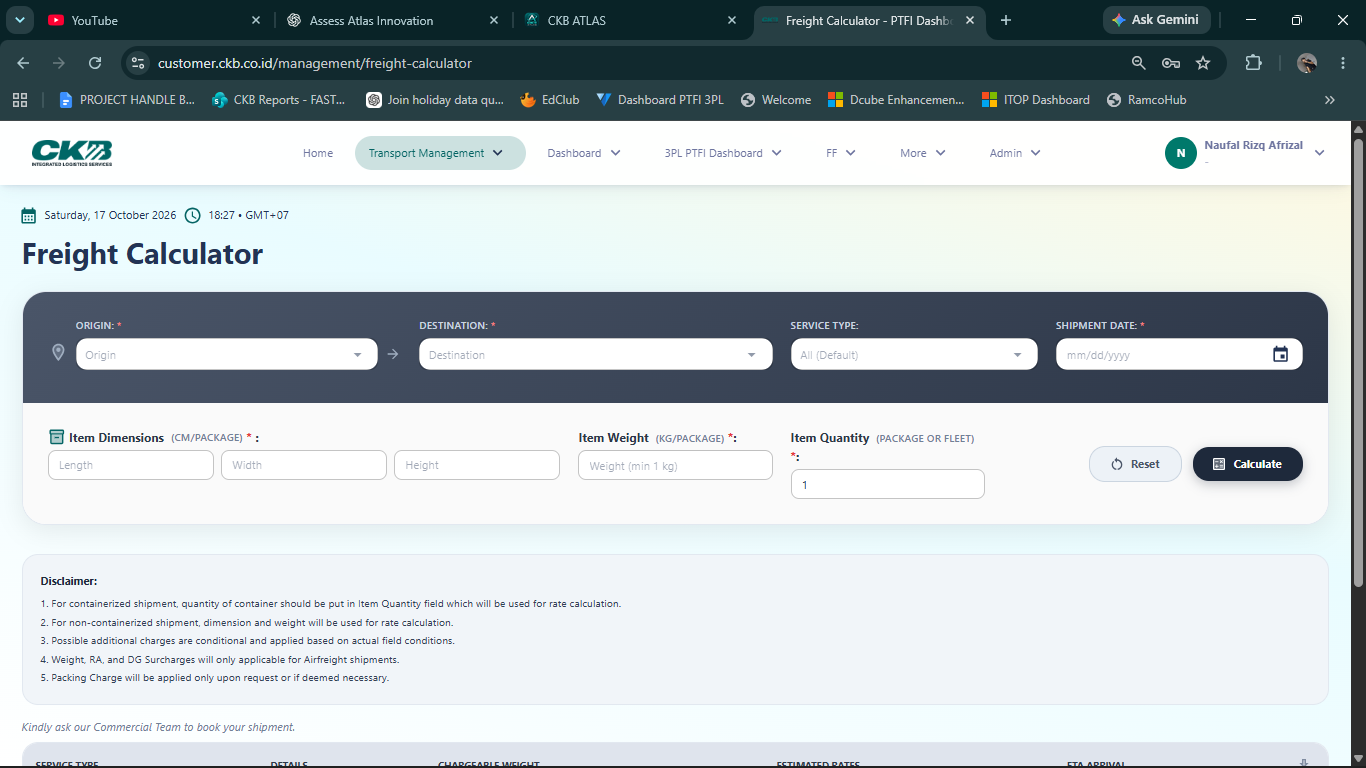The image size is (1366, 768).
Task: Click the Reset button
Action: pos(1135,464)
